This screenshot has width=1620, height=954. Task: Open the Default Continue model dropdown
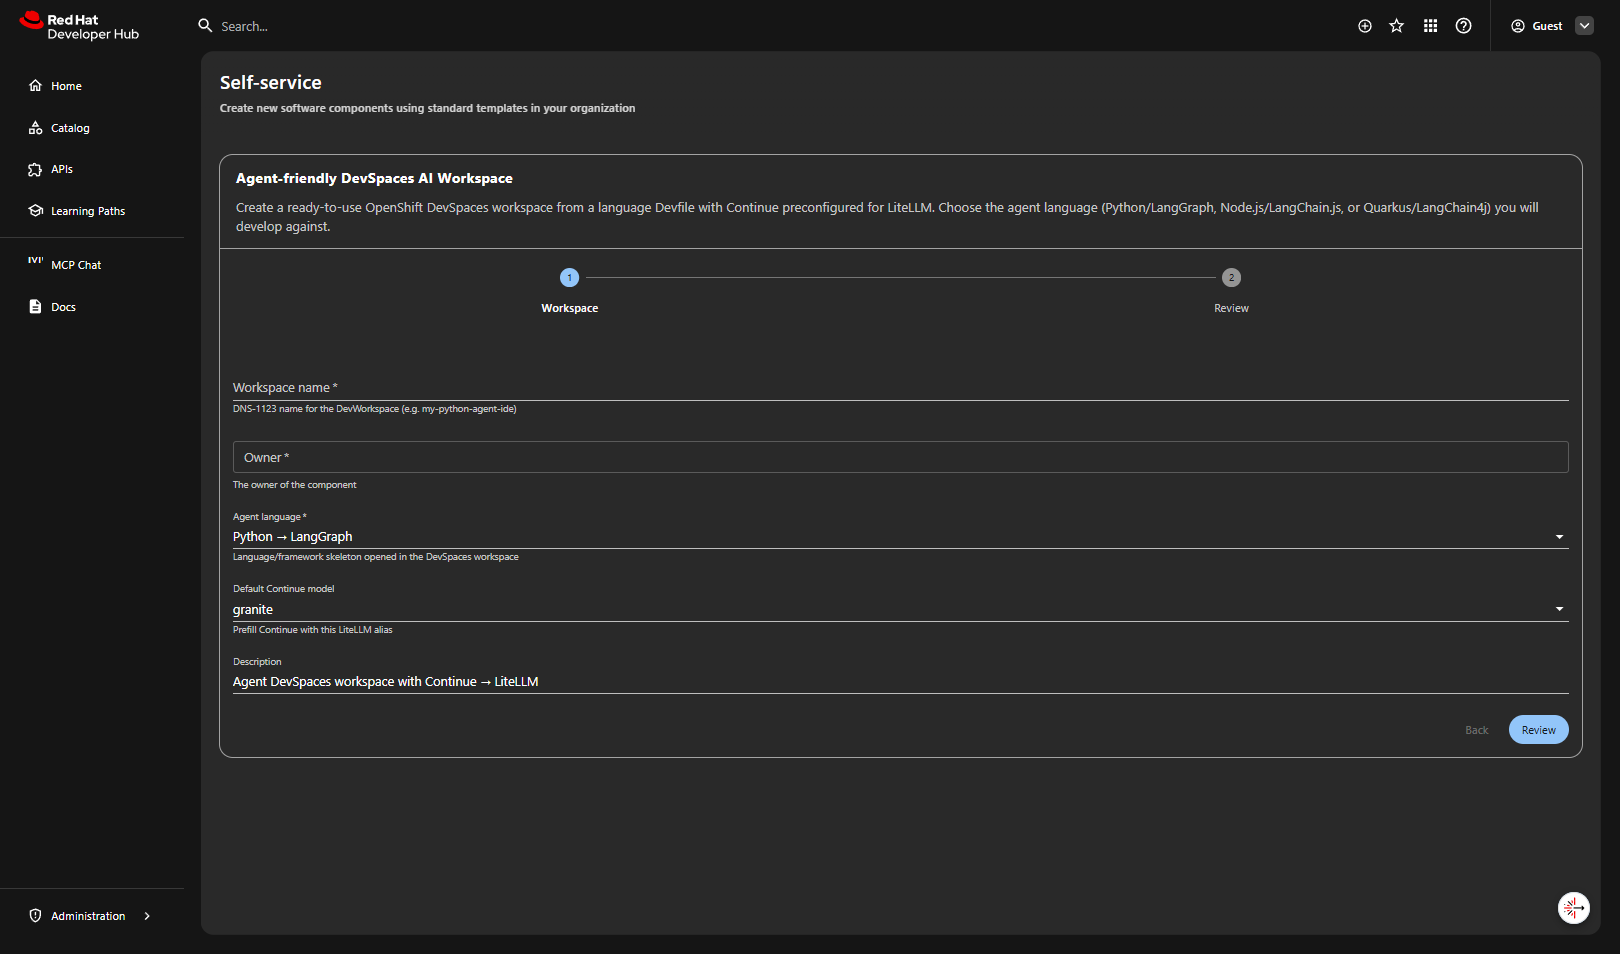pos(900,610)
